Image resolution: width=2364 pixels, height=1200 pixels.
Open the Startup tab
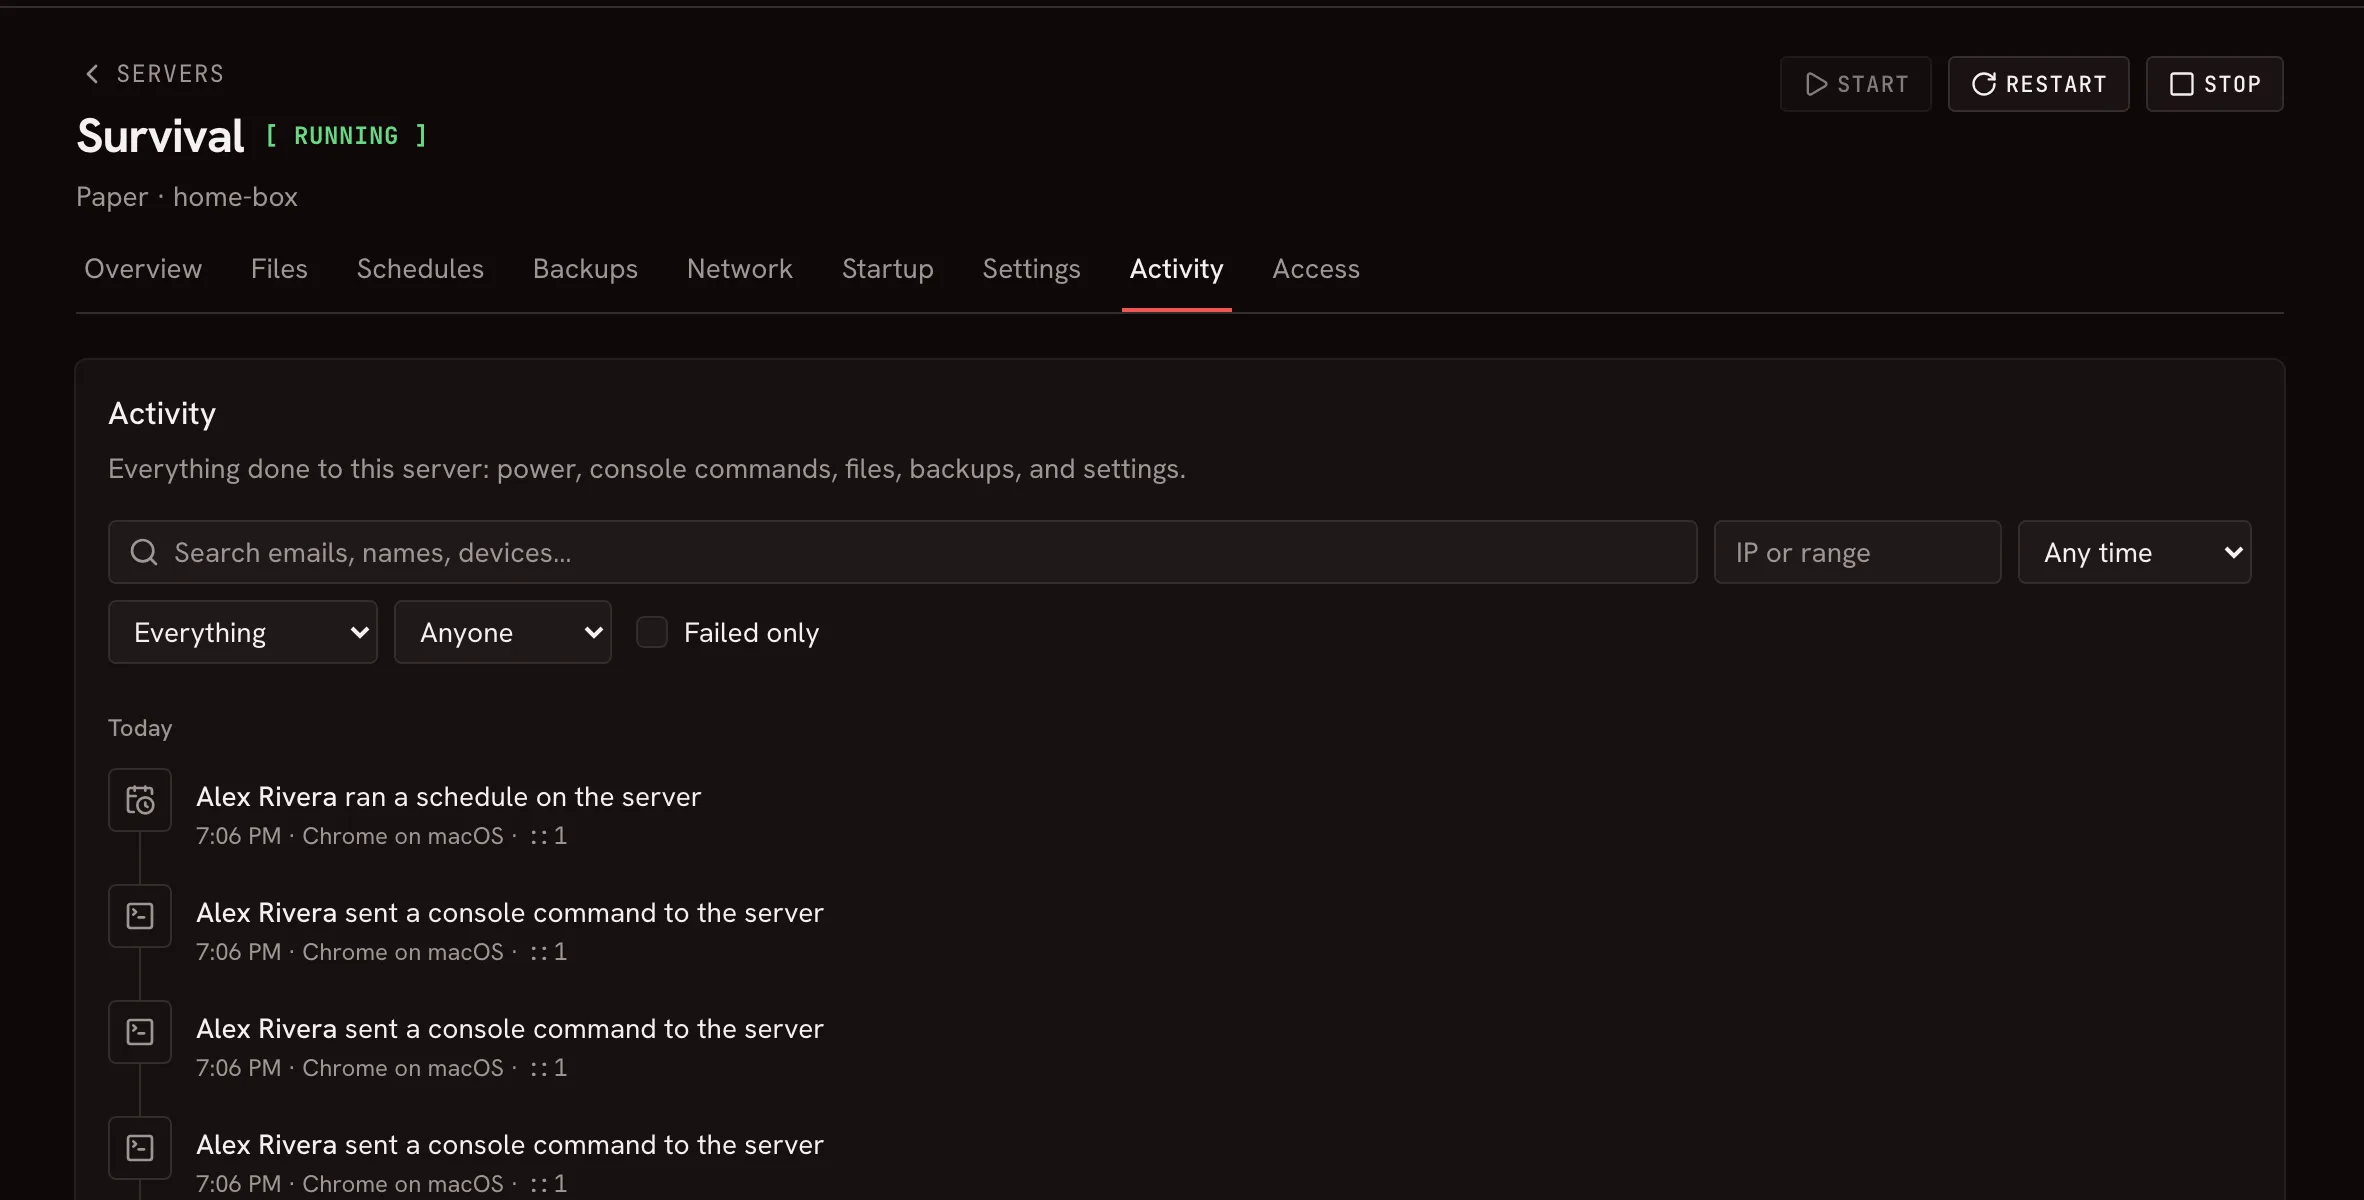[x=888, y=269]
